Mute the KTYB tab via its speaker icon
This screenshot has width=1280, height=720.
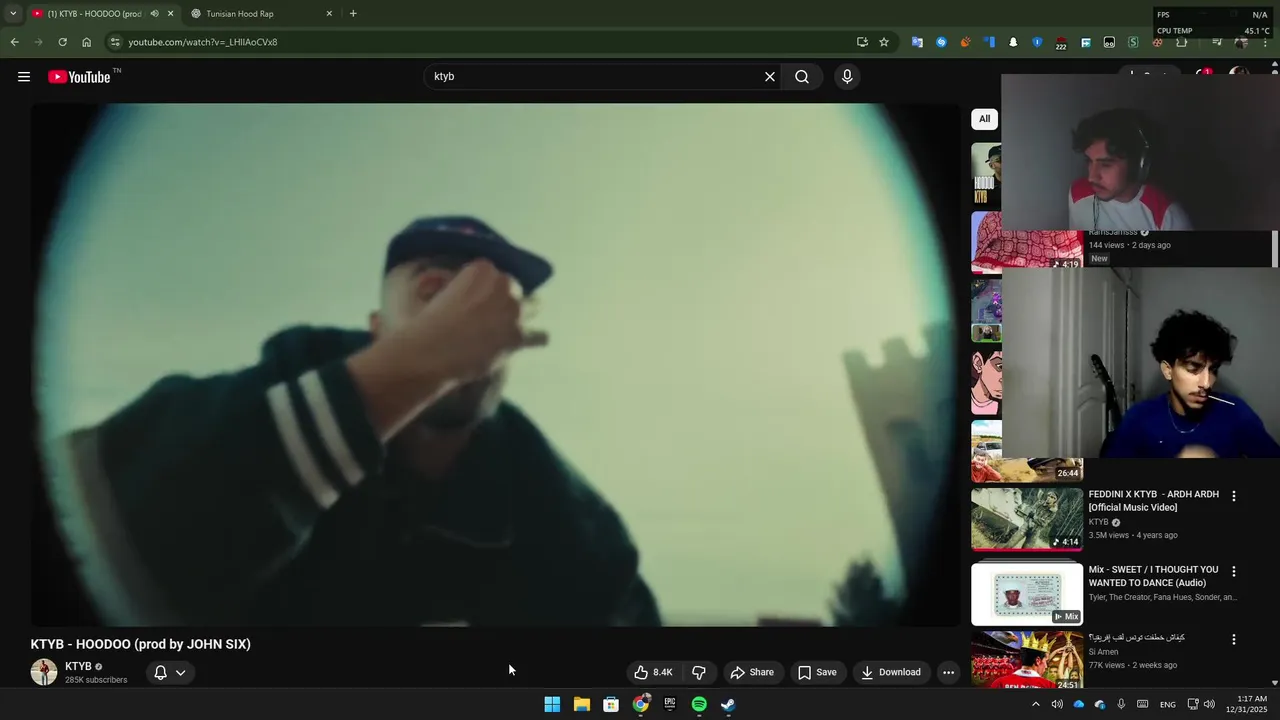click(154, 14)
